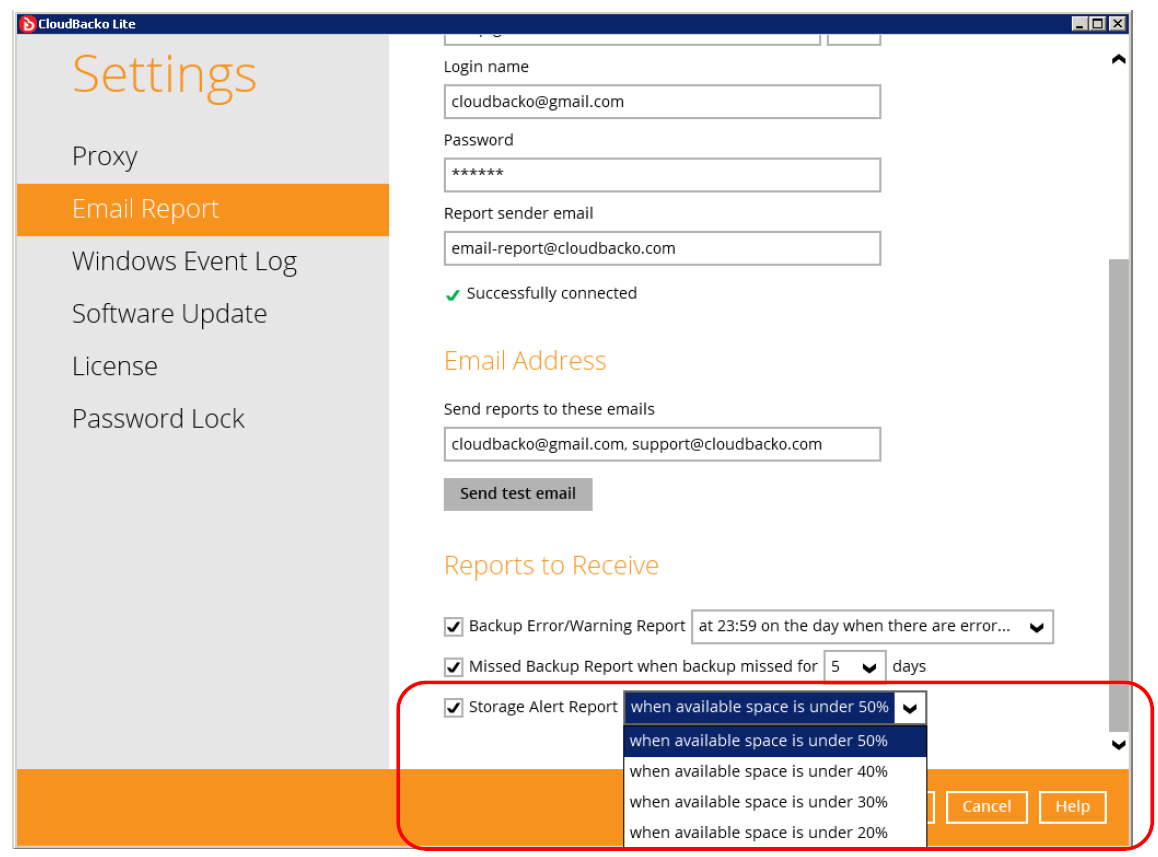Toggle Backup Error/Warning Report checkbox
Viewport: 1158px width, 857px height.
click(x=453, y=626)
